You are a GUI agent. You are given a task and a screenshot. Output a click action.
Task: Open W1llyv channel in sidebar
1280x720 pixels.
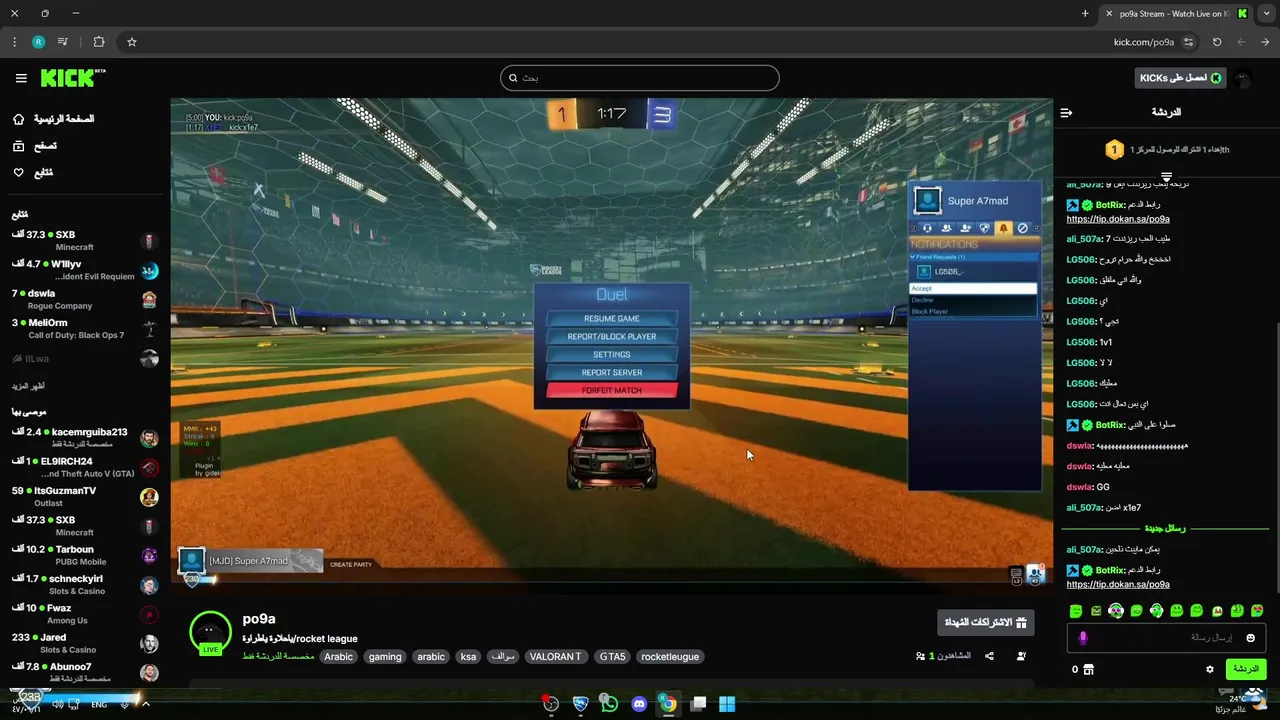pos(85,270)
